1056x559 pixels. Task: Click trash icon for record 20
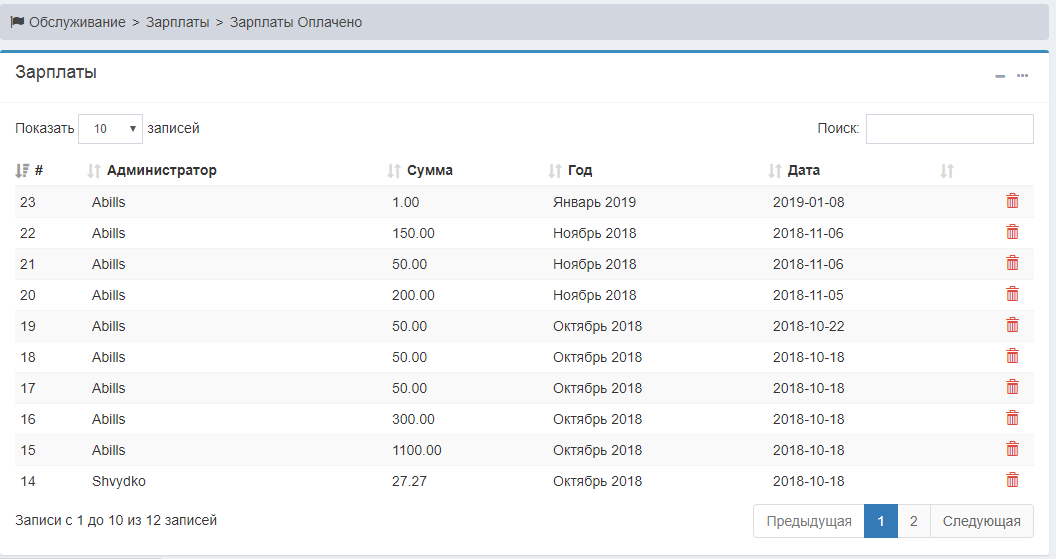[x=1012, y=294]
